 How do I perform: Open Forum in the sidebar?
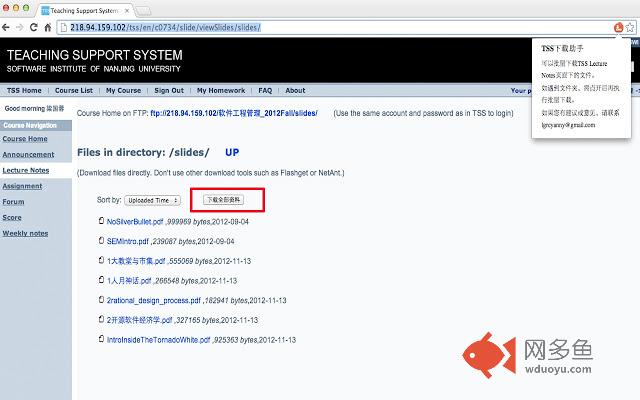pyautogui.click(x=13, y=202)
